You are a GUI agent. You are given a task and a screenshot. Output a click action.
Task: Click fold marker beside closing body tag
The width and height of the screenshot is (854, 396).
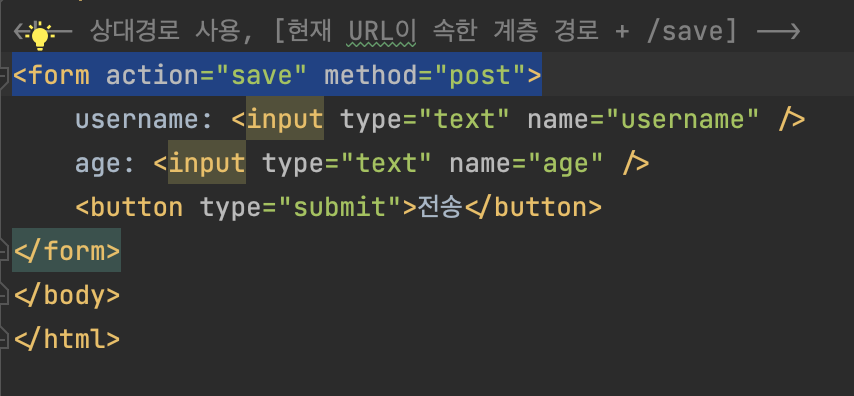click(x=4, y=295)
